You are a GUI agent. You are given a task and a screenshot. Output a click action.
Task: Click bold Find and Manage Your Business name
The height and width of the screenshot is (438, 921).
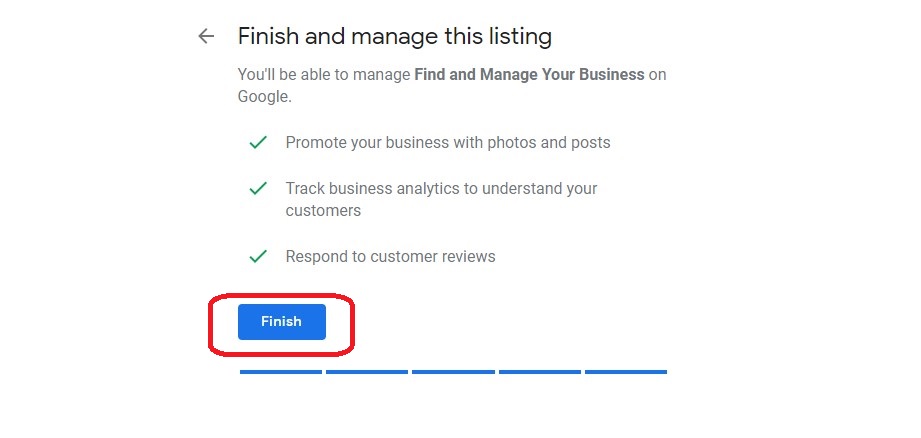[529, 75]
